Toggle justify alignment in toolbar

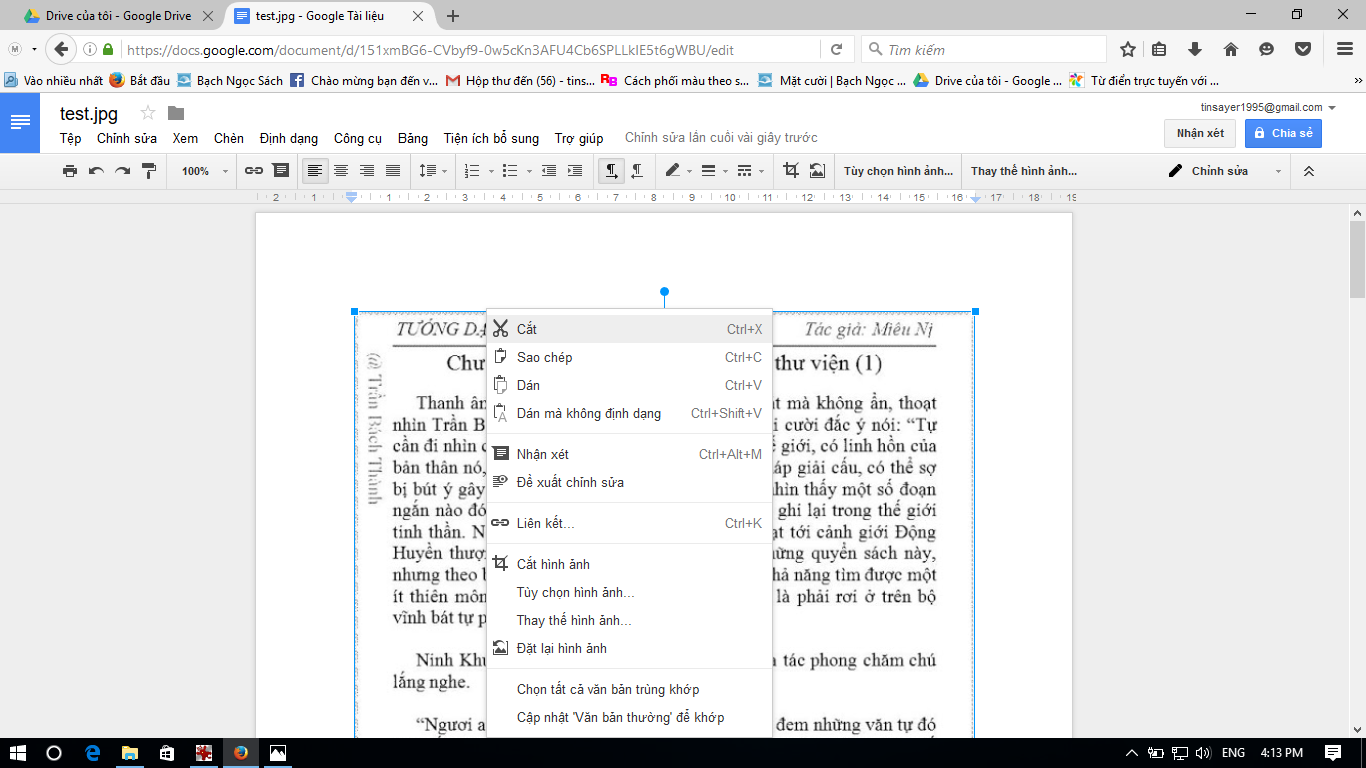click(x=393, y=171)
